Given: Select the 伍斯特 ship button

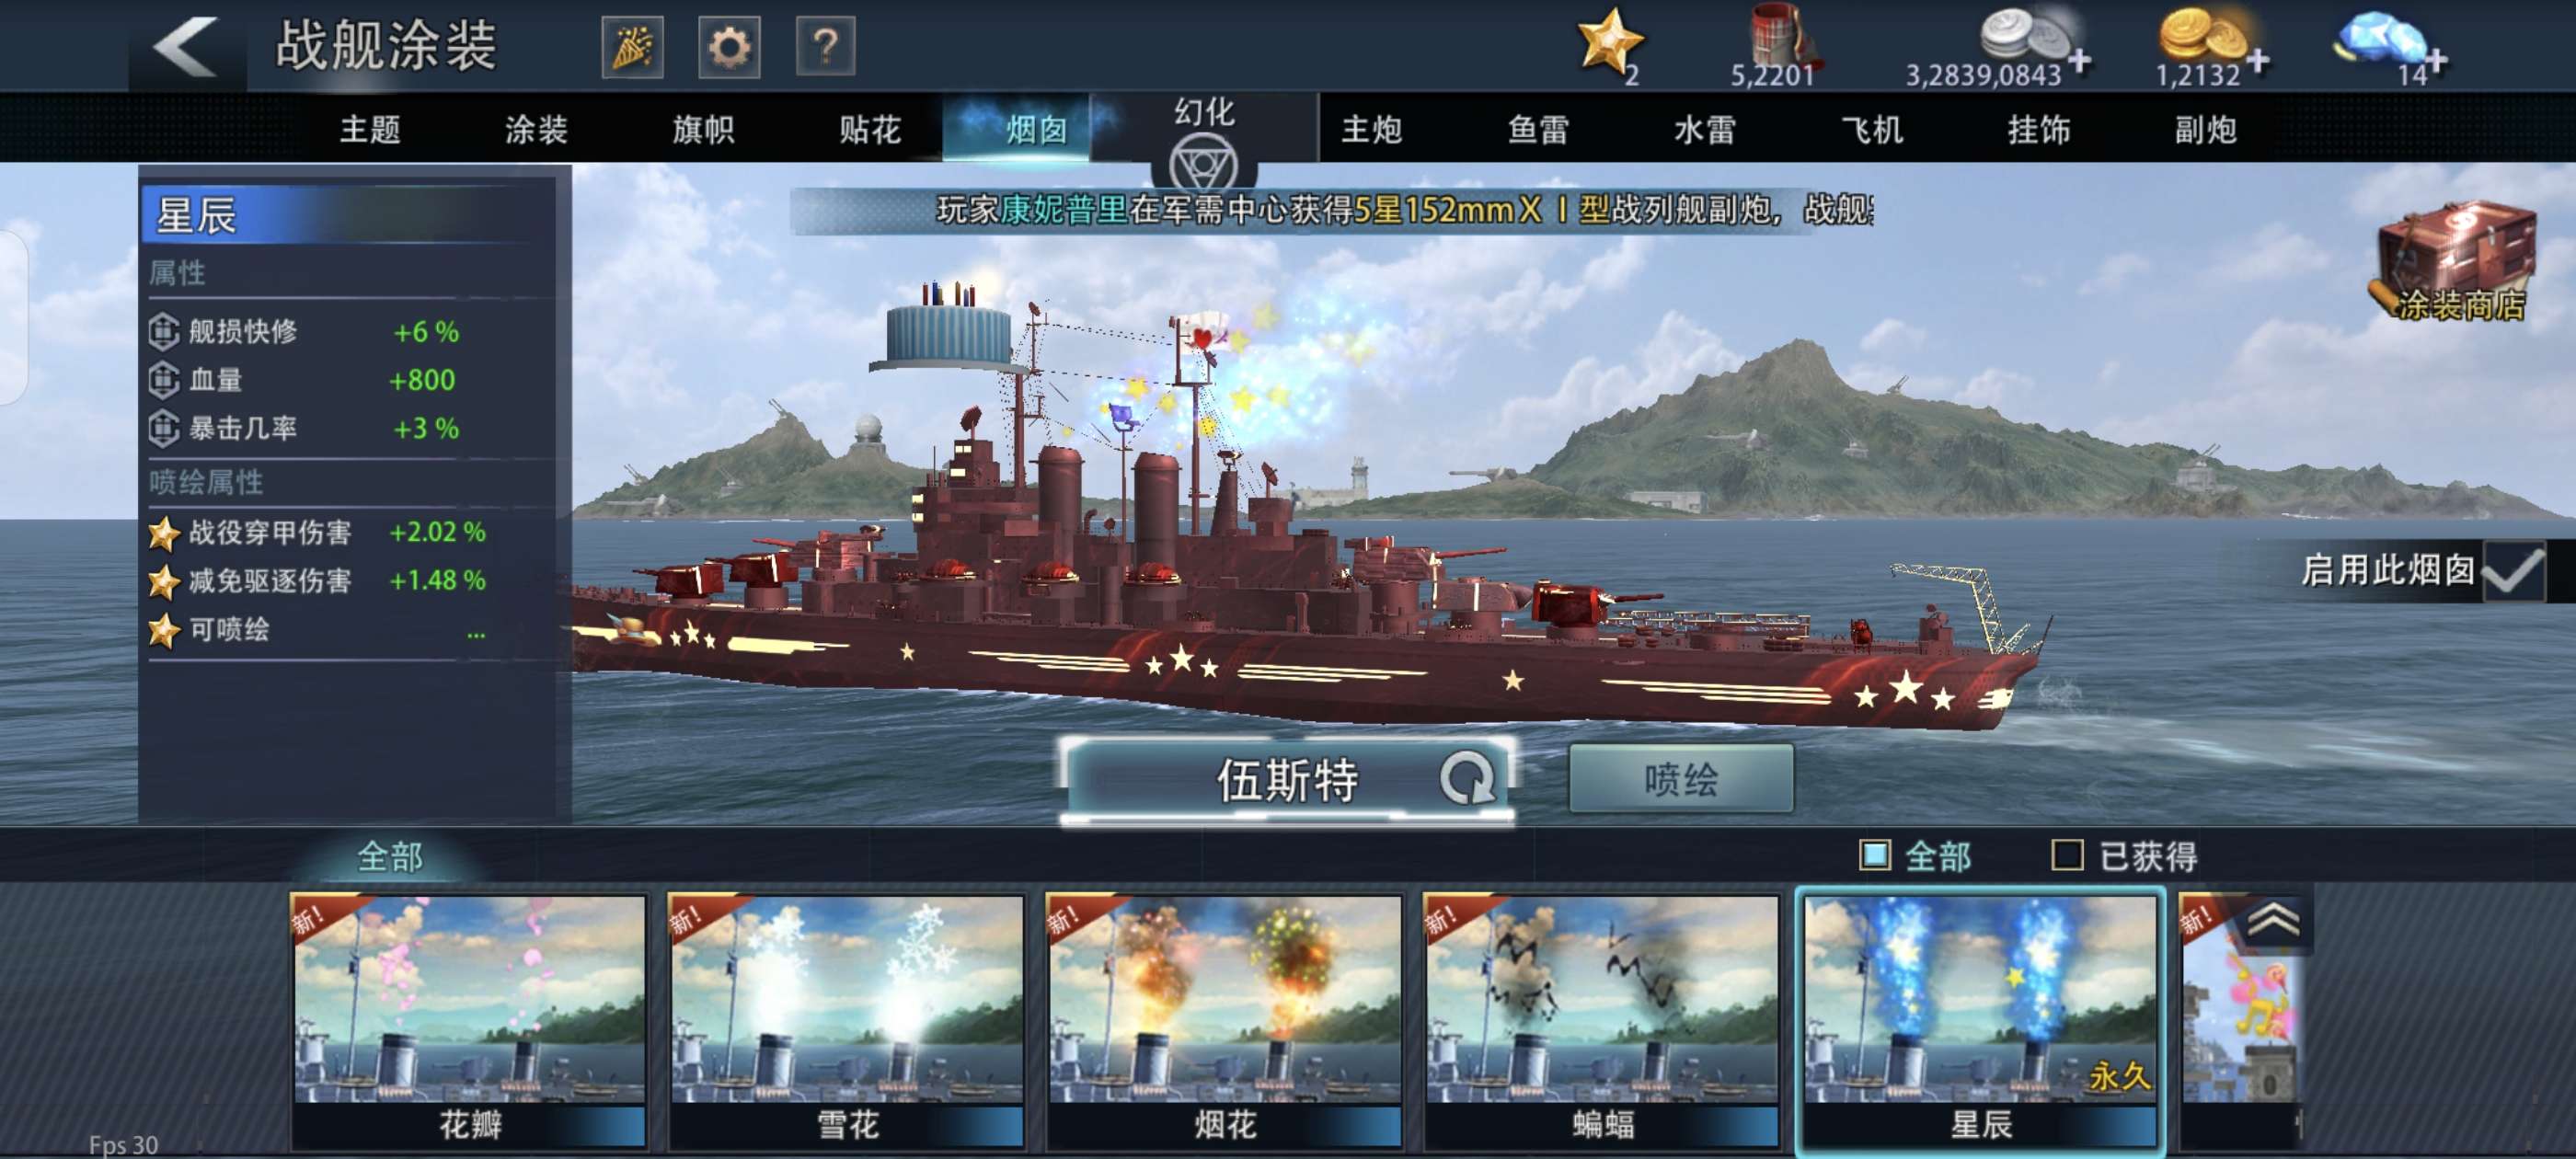Looking at the screenshot, I should (x=1288, y=779).
